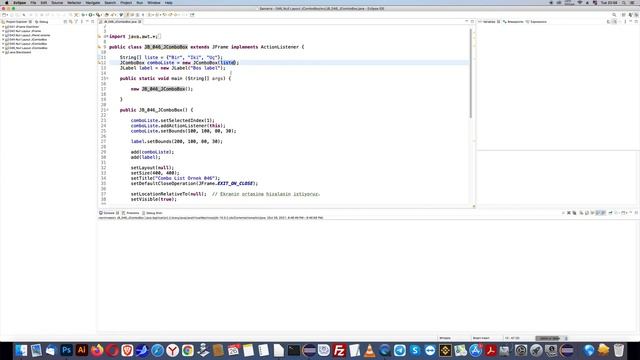Switch to the Variables tab
This screenshot has height=360, width=640.
point(489,22)
